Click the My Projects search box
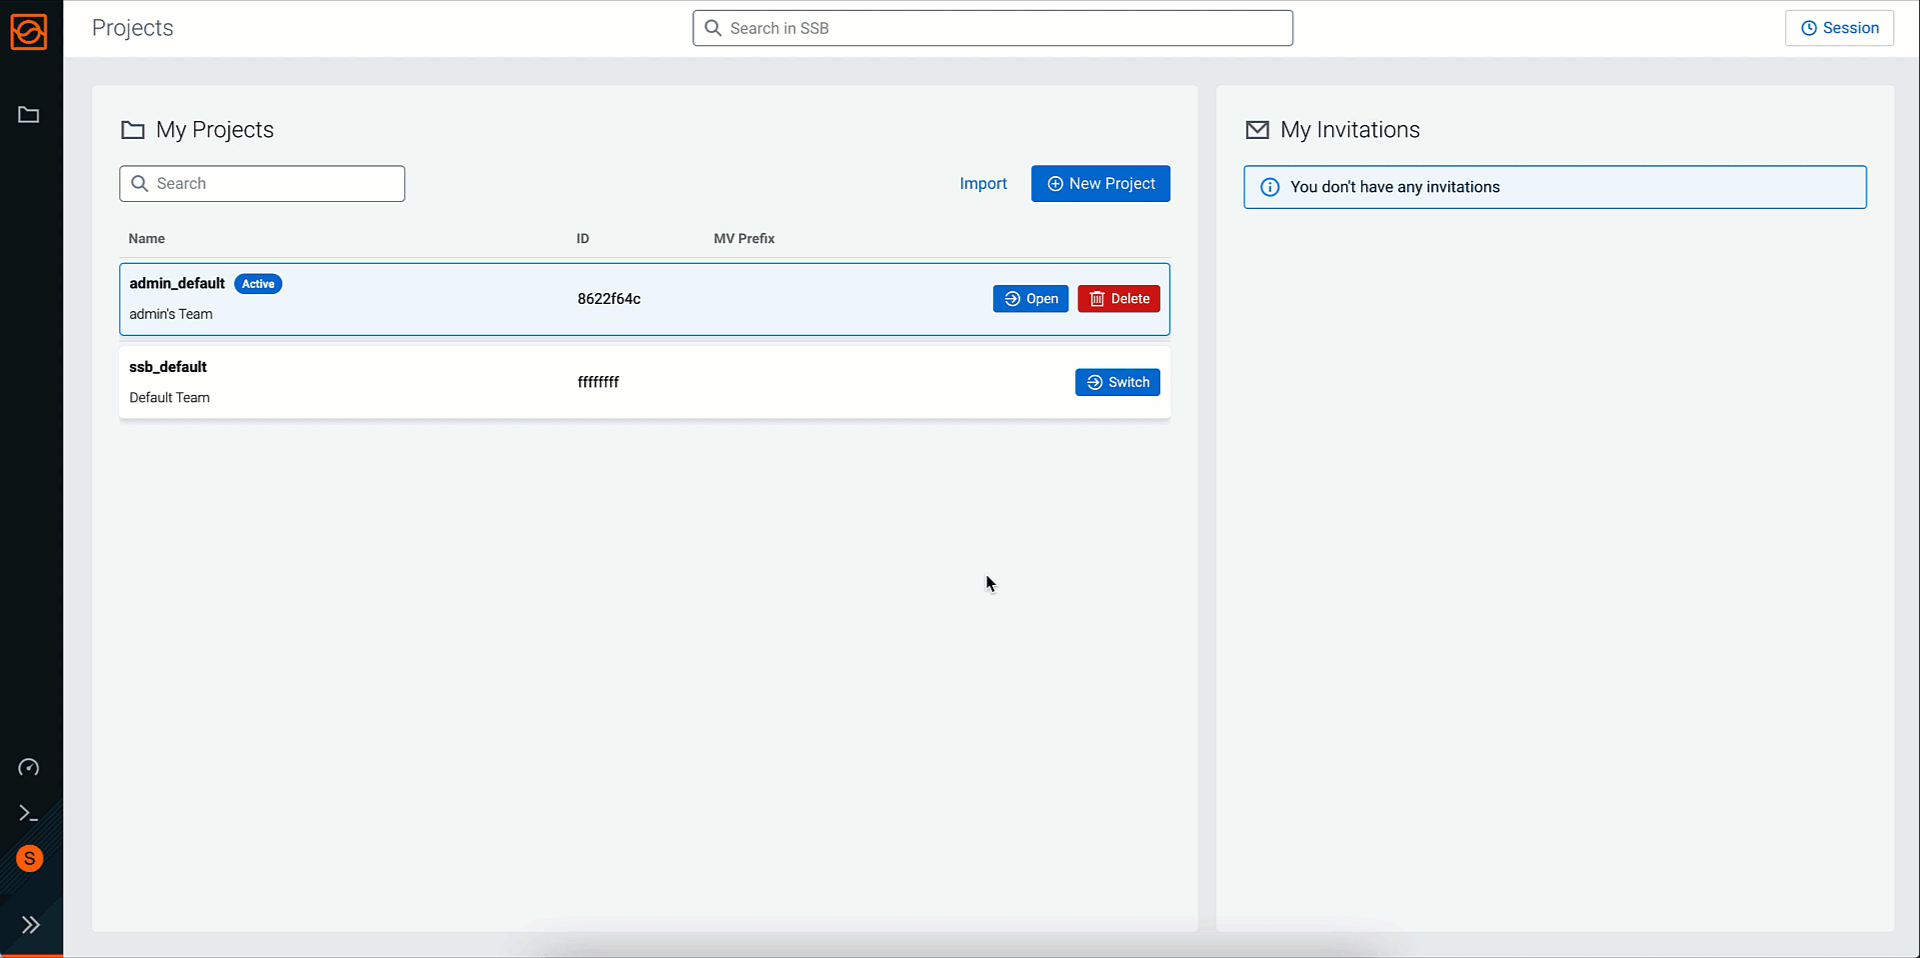 (262, 184)
